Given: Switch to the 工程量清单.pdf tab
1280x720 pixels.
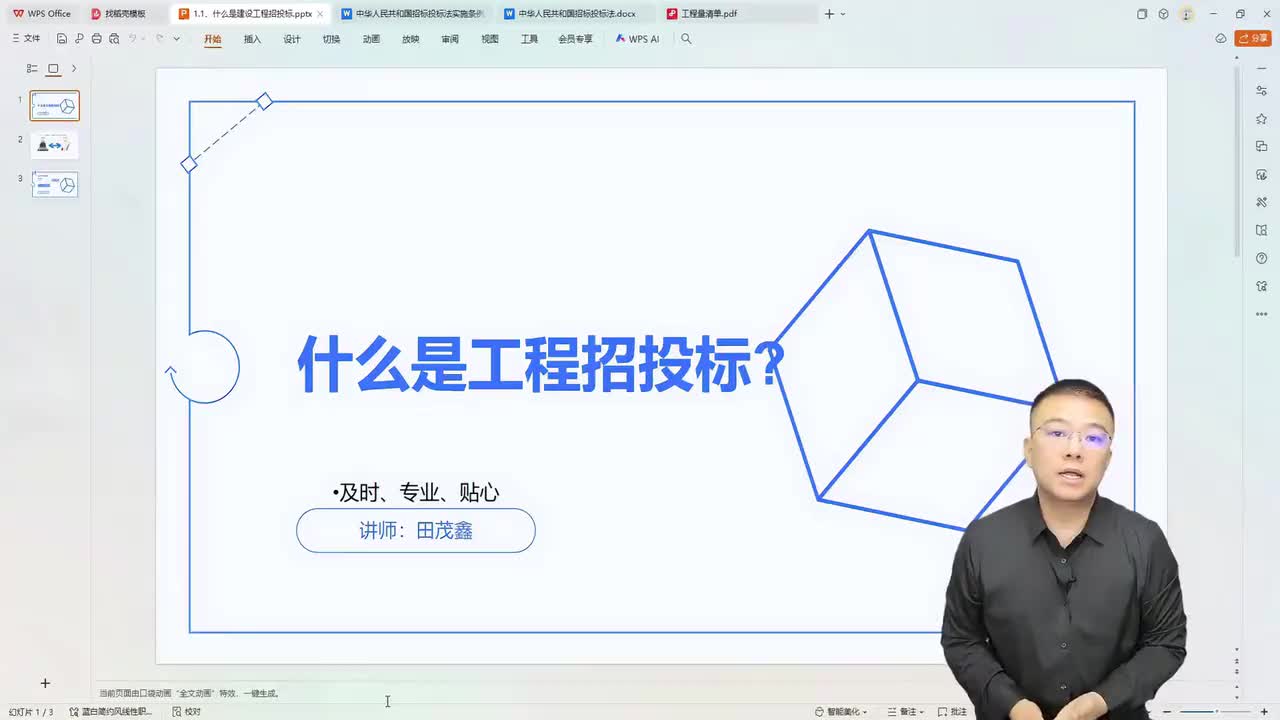Looking at the screenshot, I should coord(702,14).
